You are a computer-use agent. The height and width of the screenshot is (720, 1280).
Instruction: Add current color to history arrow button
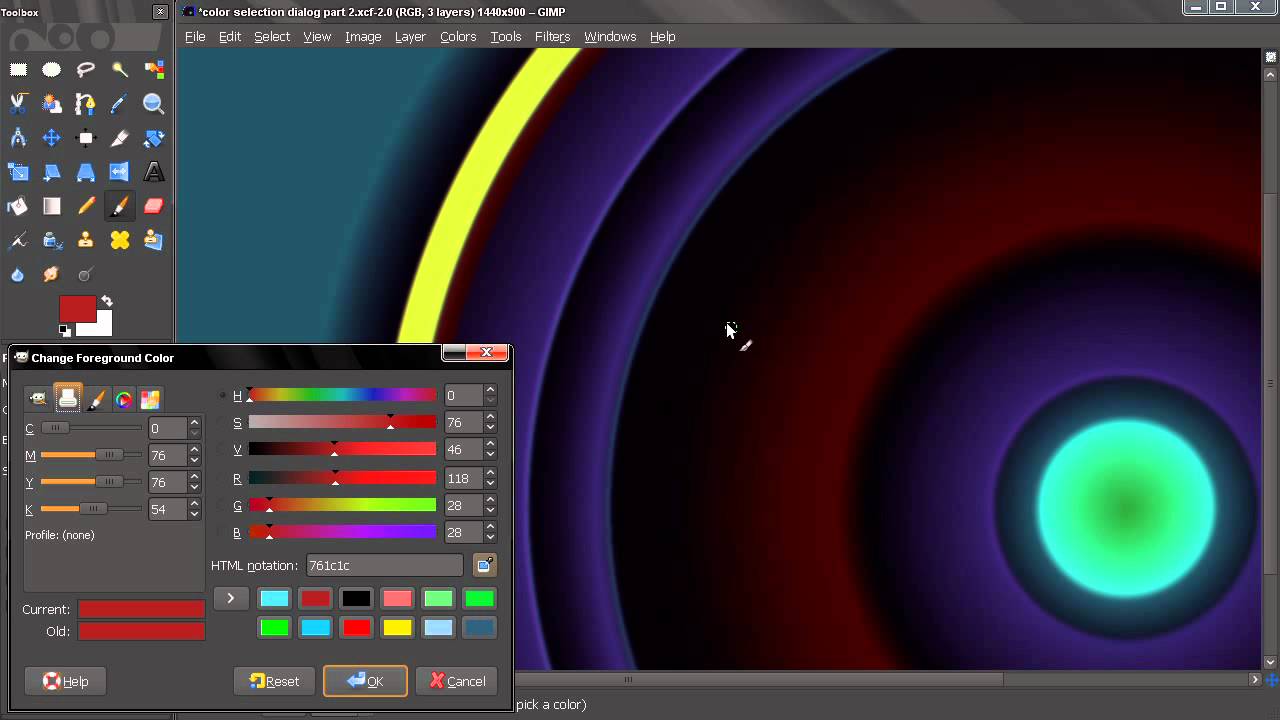click(230, 598)
